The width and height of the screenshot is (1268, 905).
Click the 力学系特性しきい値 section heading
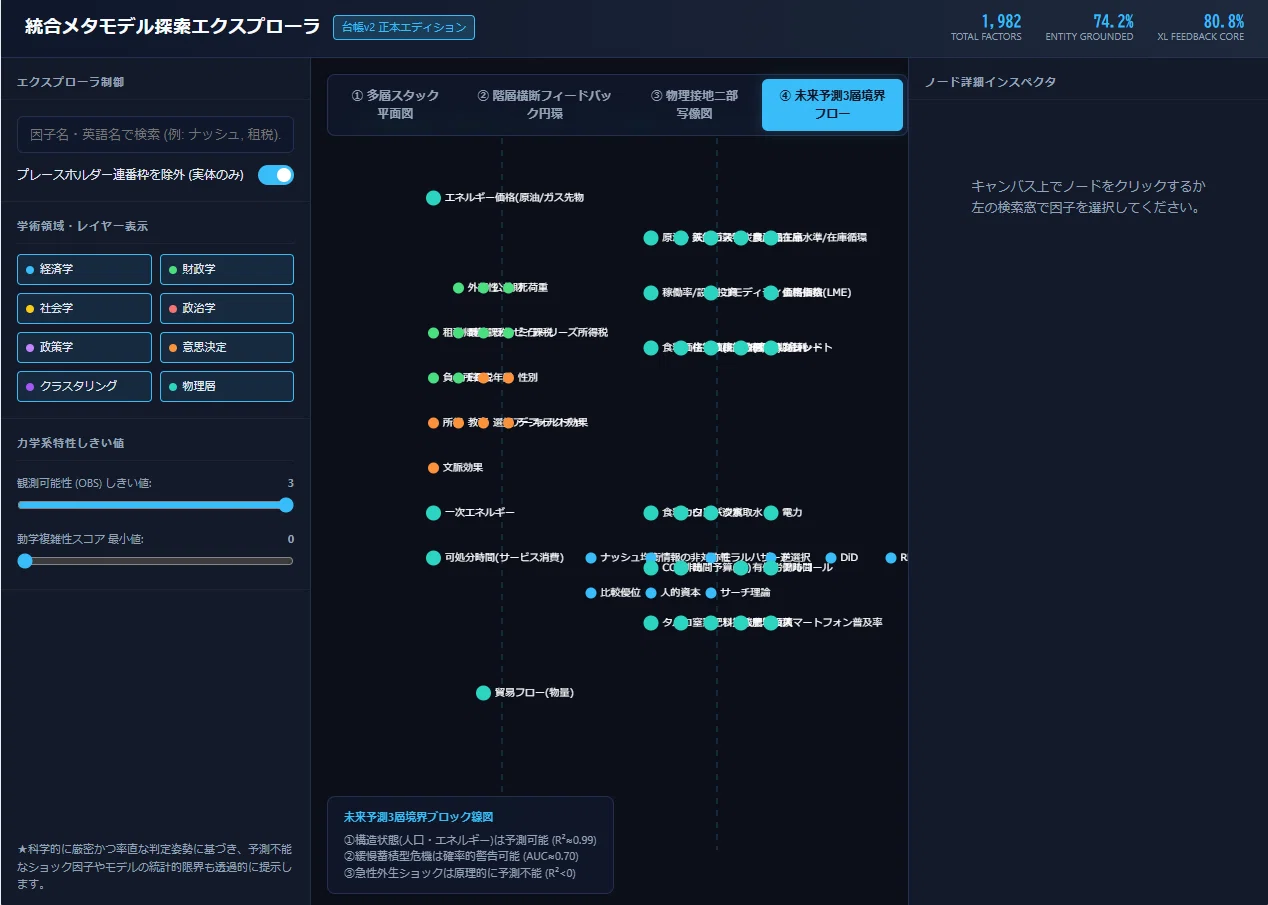click(70, 443)
